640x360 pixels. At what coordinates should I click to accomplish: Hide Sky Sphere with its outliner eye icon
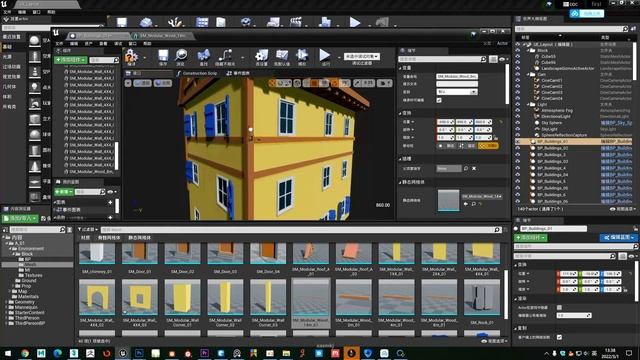518,123
